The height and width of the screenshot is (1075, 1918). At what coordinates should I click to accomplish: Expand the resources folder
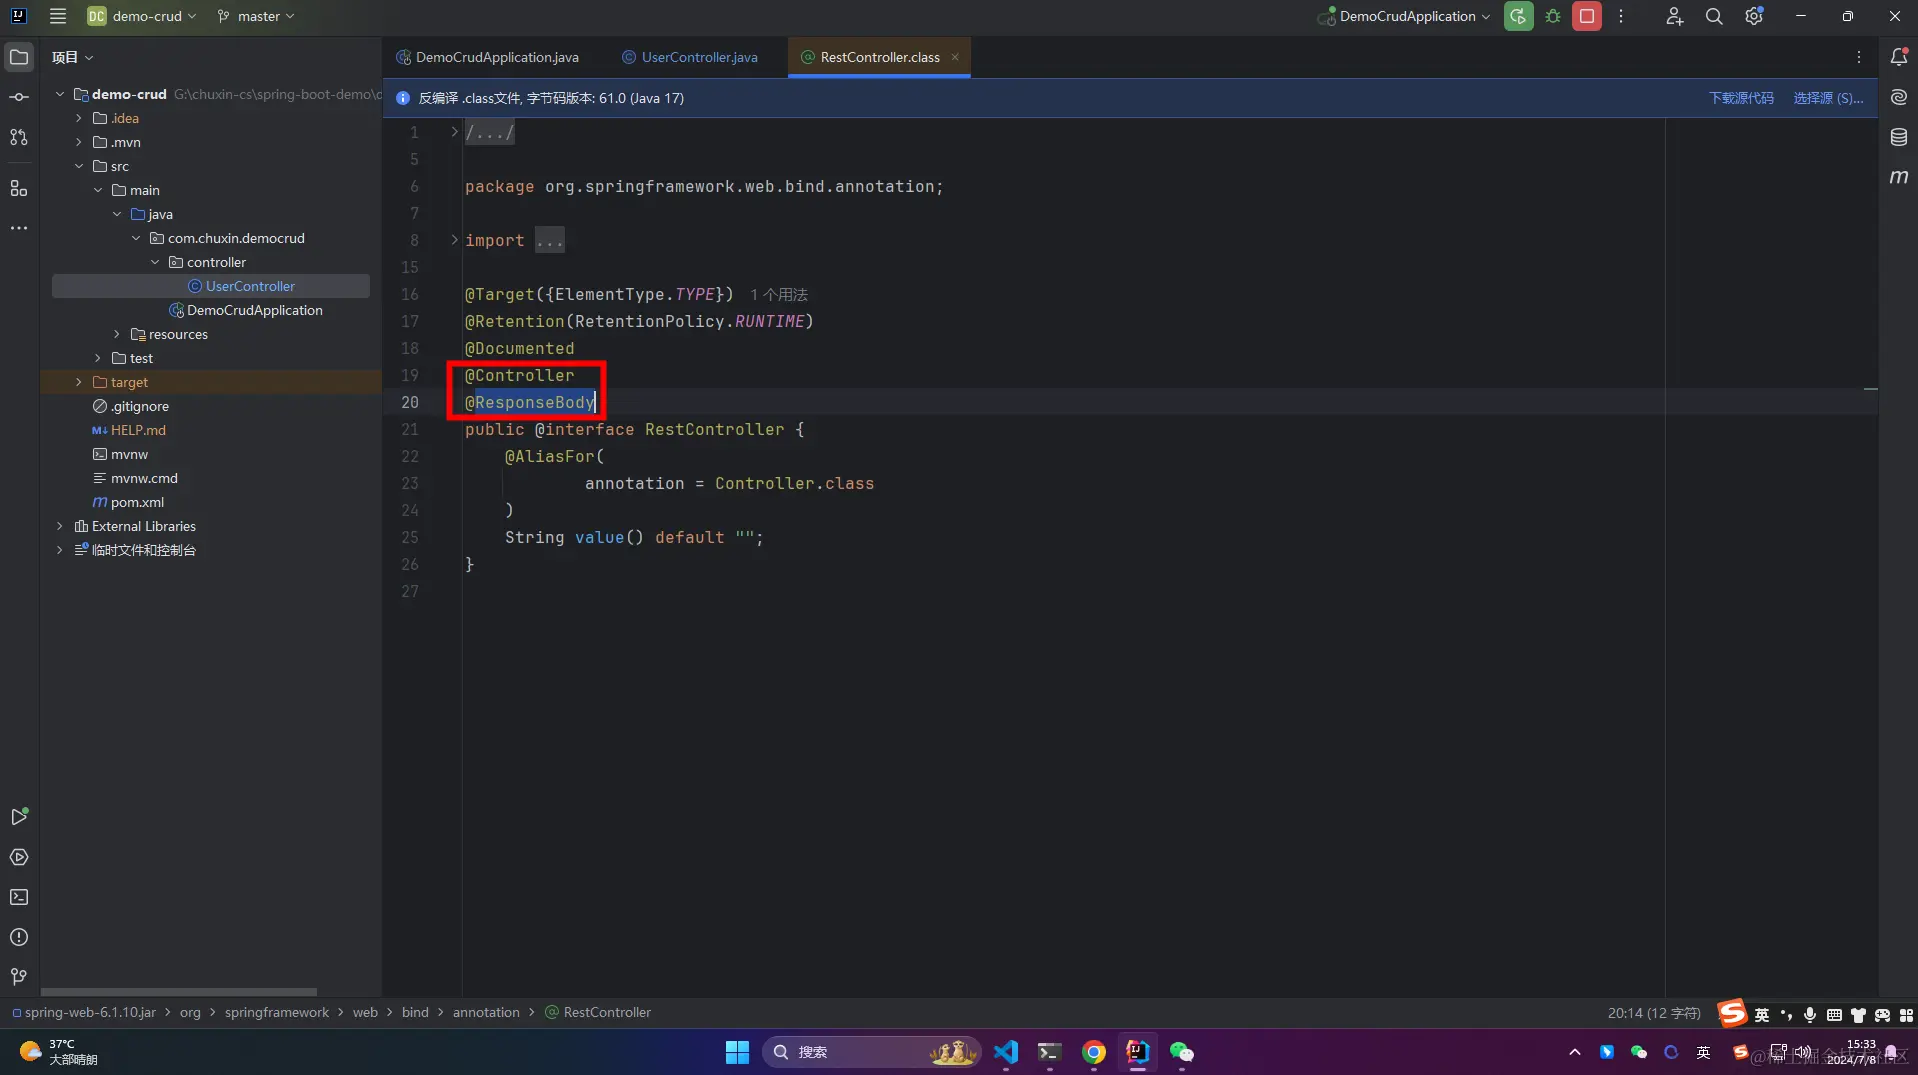pyautogui.click(x=117, y=334)
